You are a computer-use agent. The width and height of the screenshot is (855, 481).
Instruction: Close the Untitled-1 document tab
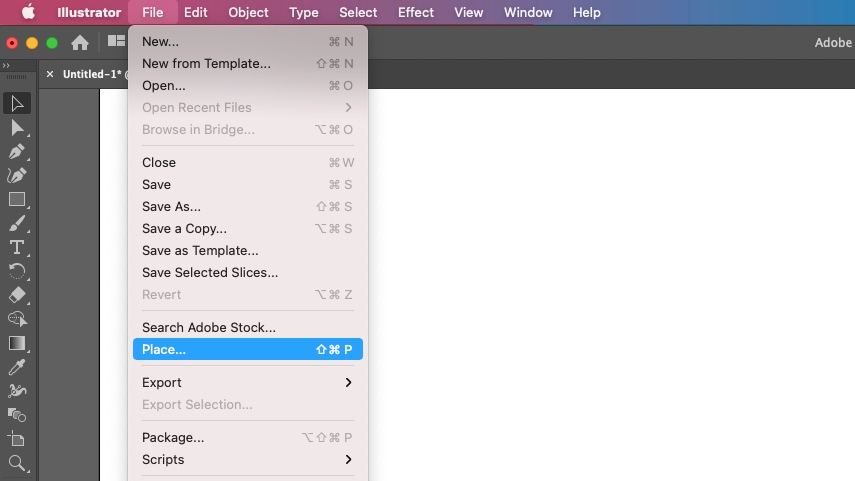tap(50, 74)
